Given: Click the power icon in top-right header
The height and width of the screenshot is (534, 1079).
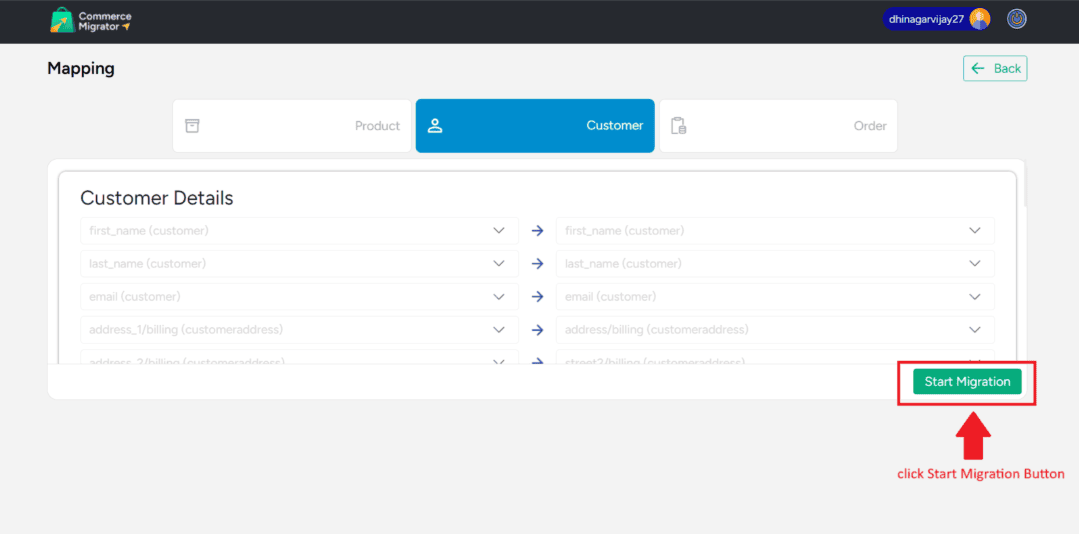Looking at the screenshot, I should pos(1016,19).
